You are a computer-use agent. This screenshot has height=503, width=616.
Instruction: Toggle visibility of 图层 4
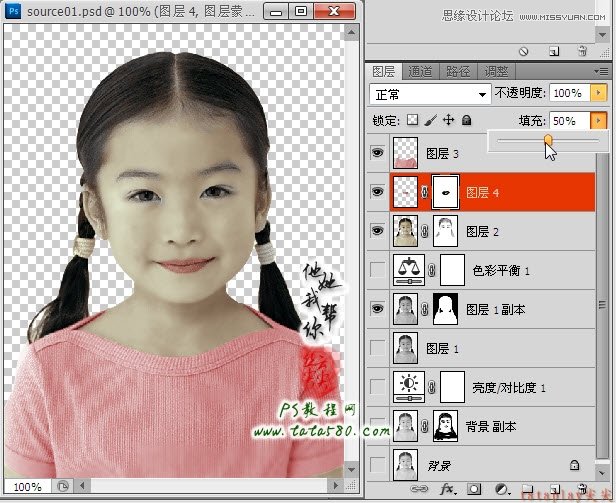378,191
